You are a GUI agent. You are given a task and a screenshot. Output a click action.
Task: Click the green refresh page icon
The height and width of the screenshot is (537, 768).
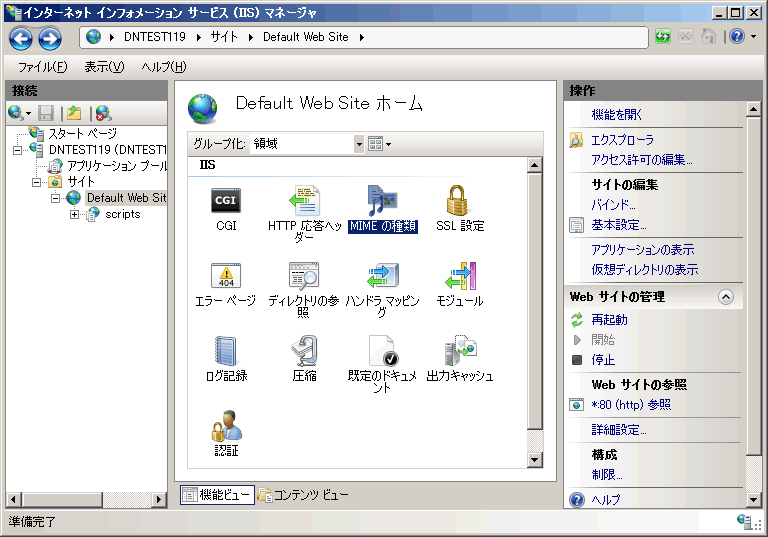[x=662, y=36]
